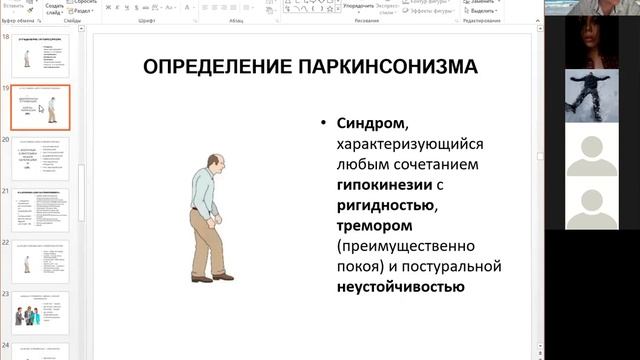Click Создать слайд button
Image resolution: width=640 pixels, height=360 pixels.
(54, 9)
